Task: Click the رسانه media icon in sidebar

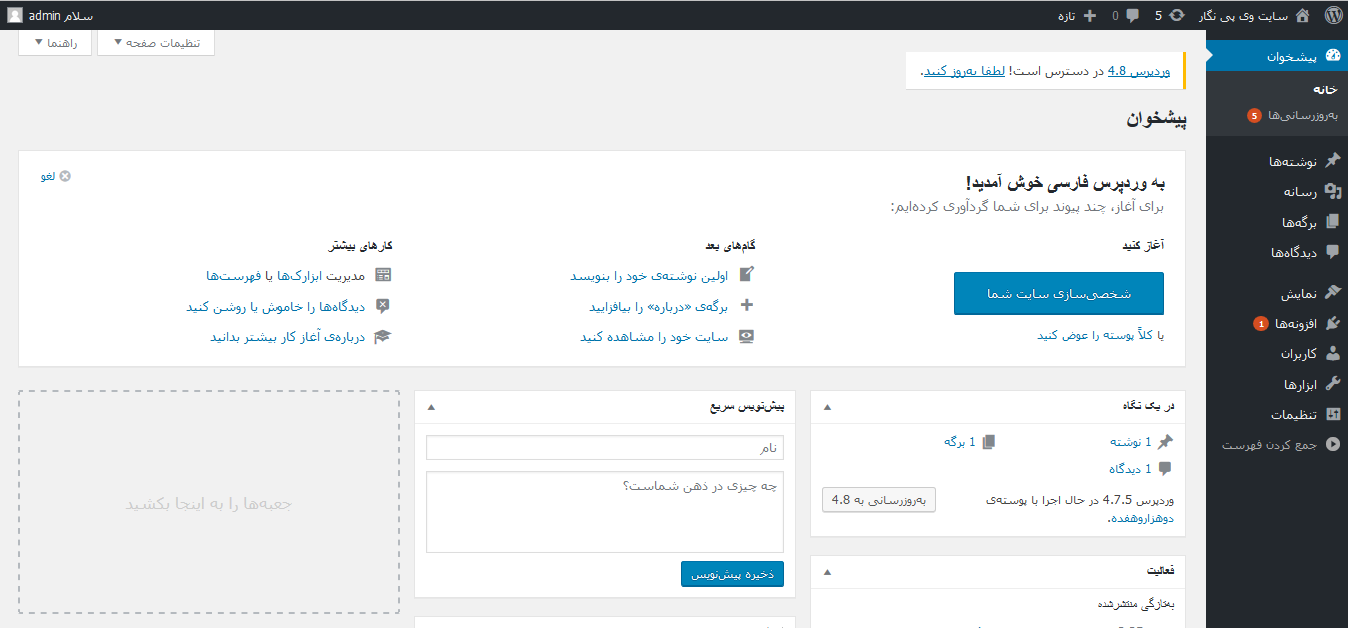Action: coord(1331,191)
